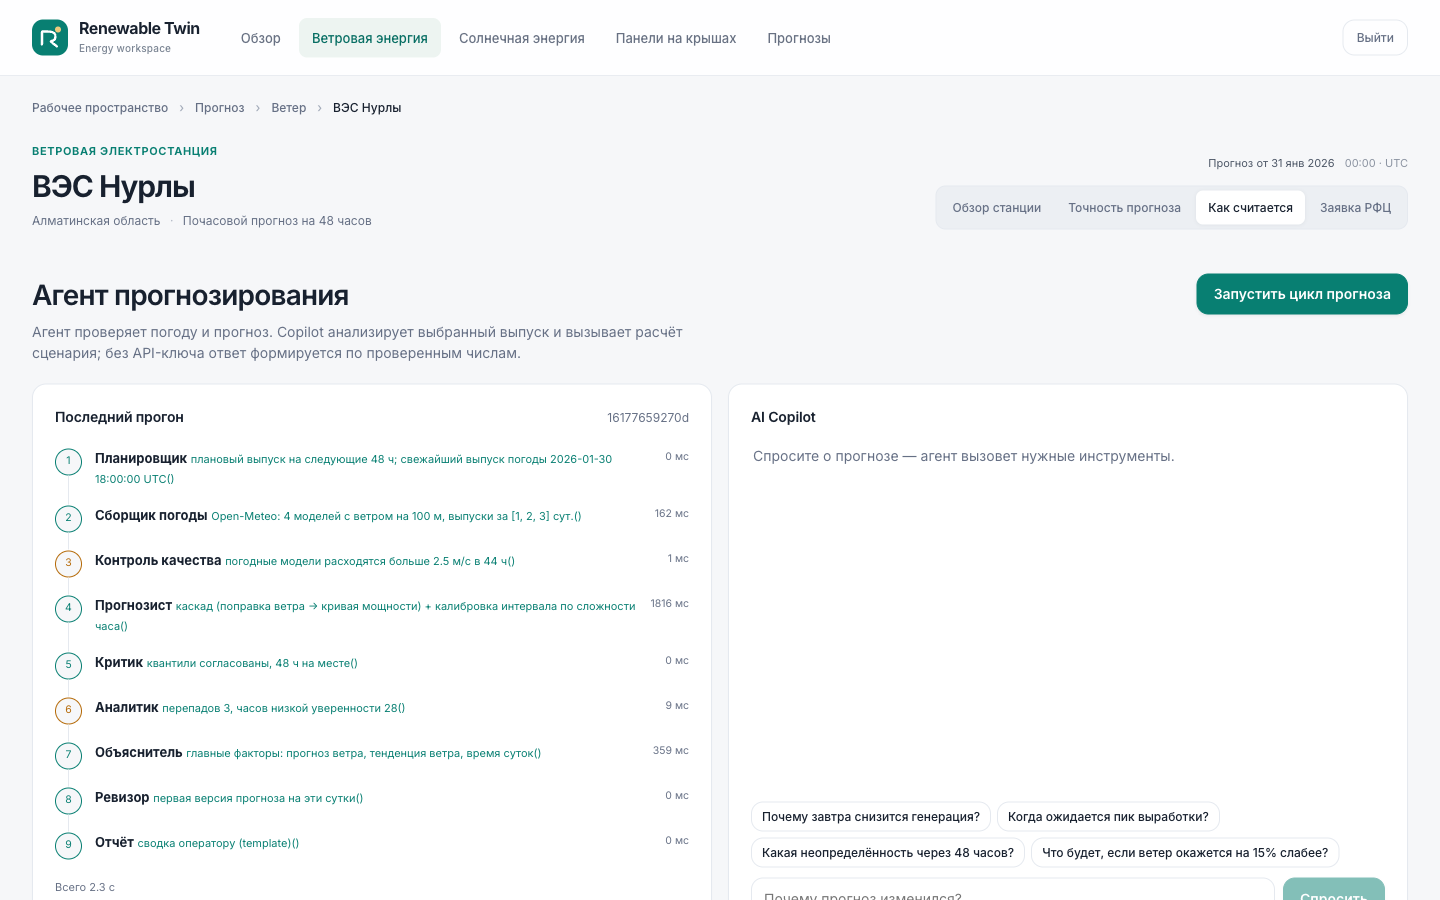Click the Renewable Twin logo icon
The image size is (1440, 900).
(x=50, y=38)
